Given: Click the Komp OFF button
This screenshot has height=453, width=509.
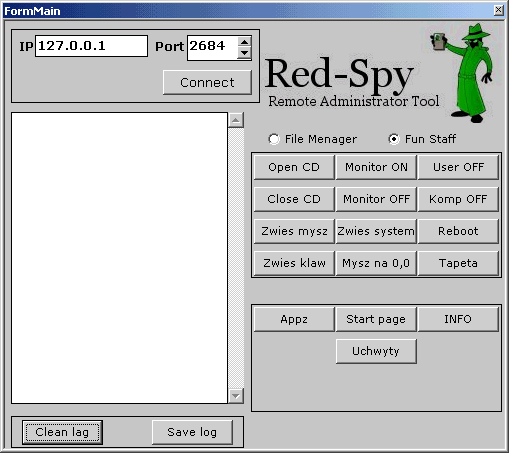Looking at the screenshot, I should click(458, 199).
